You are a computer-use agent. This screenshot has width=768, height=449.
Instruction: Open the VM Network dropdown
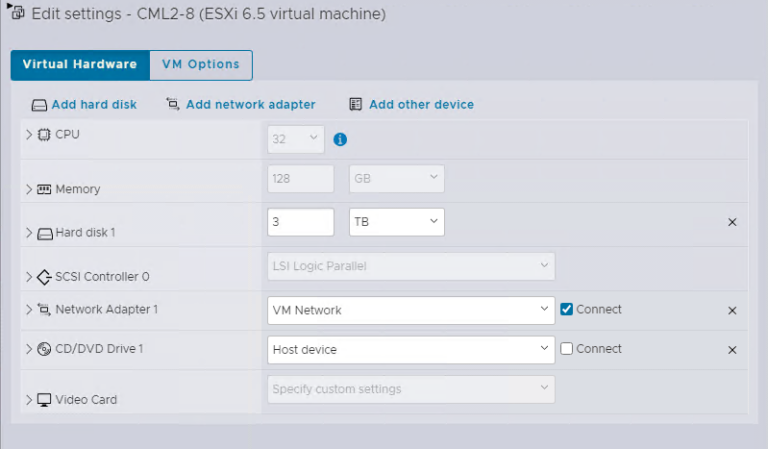click(410, 310)
